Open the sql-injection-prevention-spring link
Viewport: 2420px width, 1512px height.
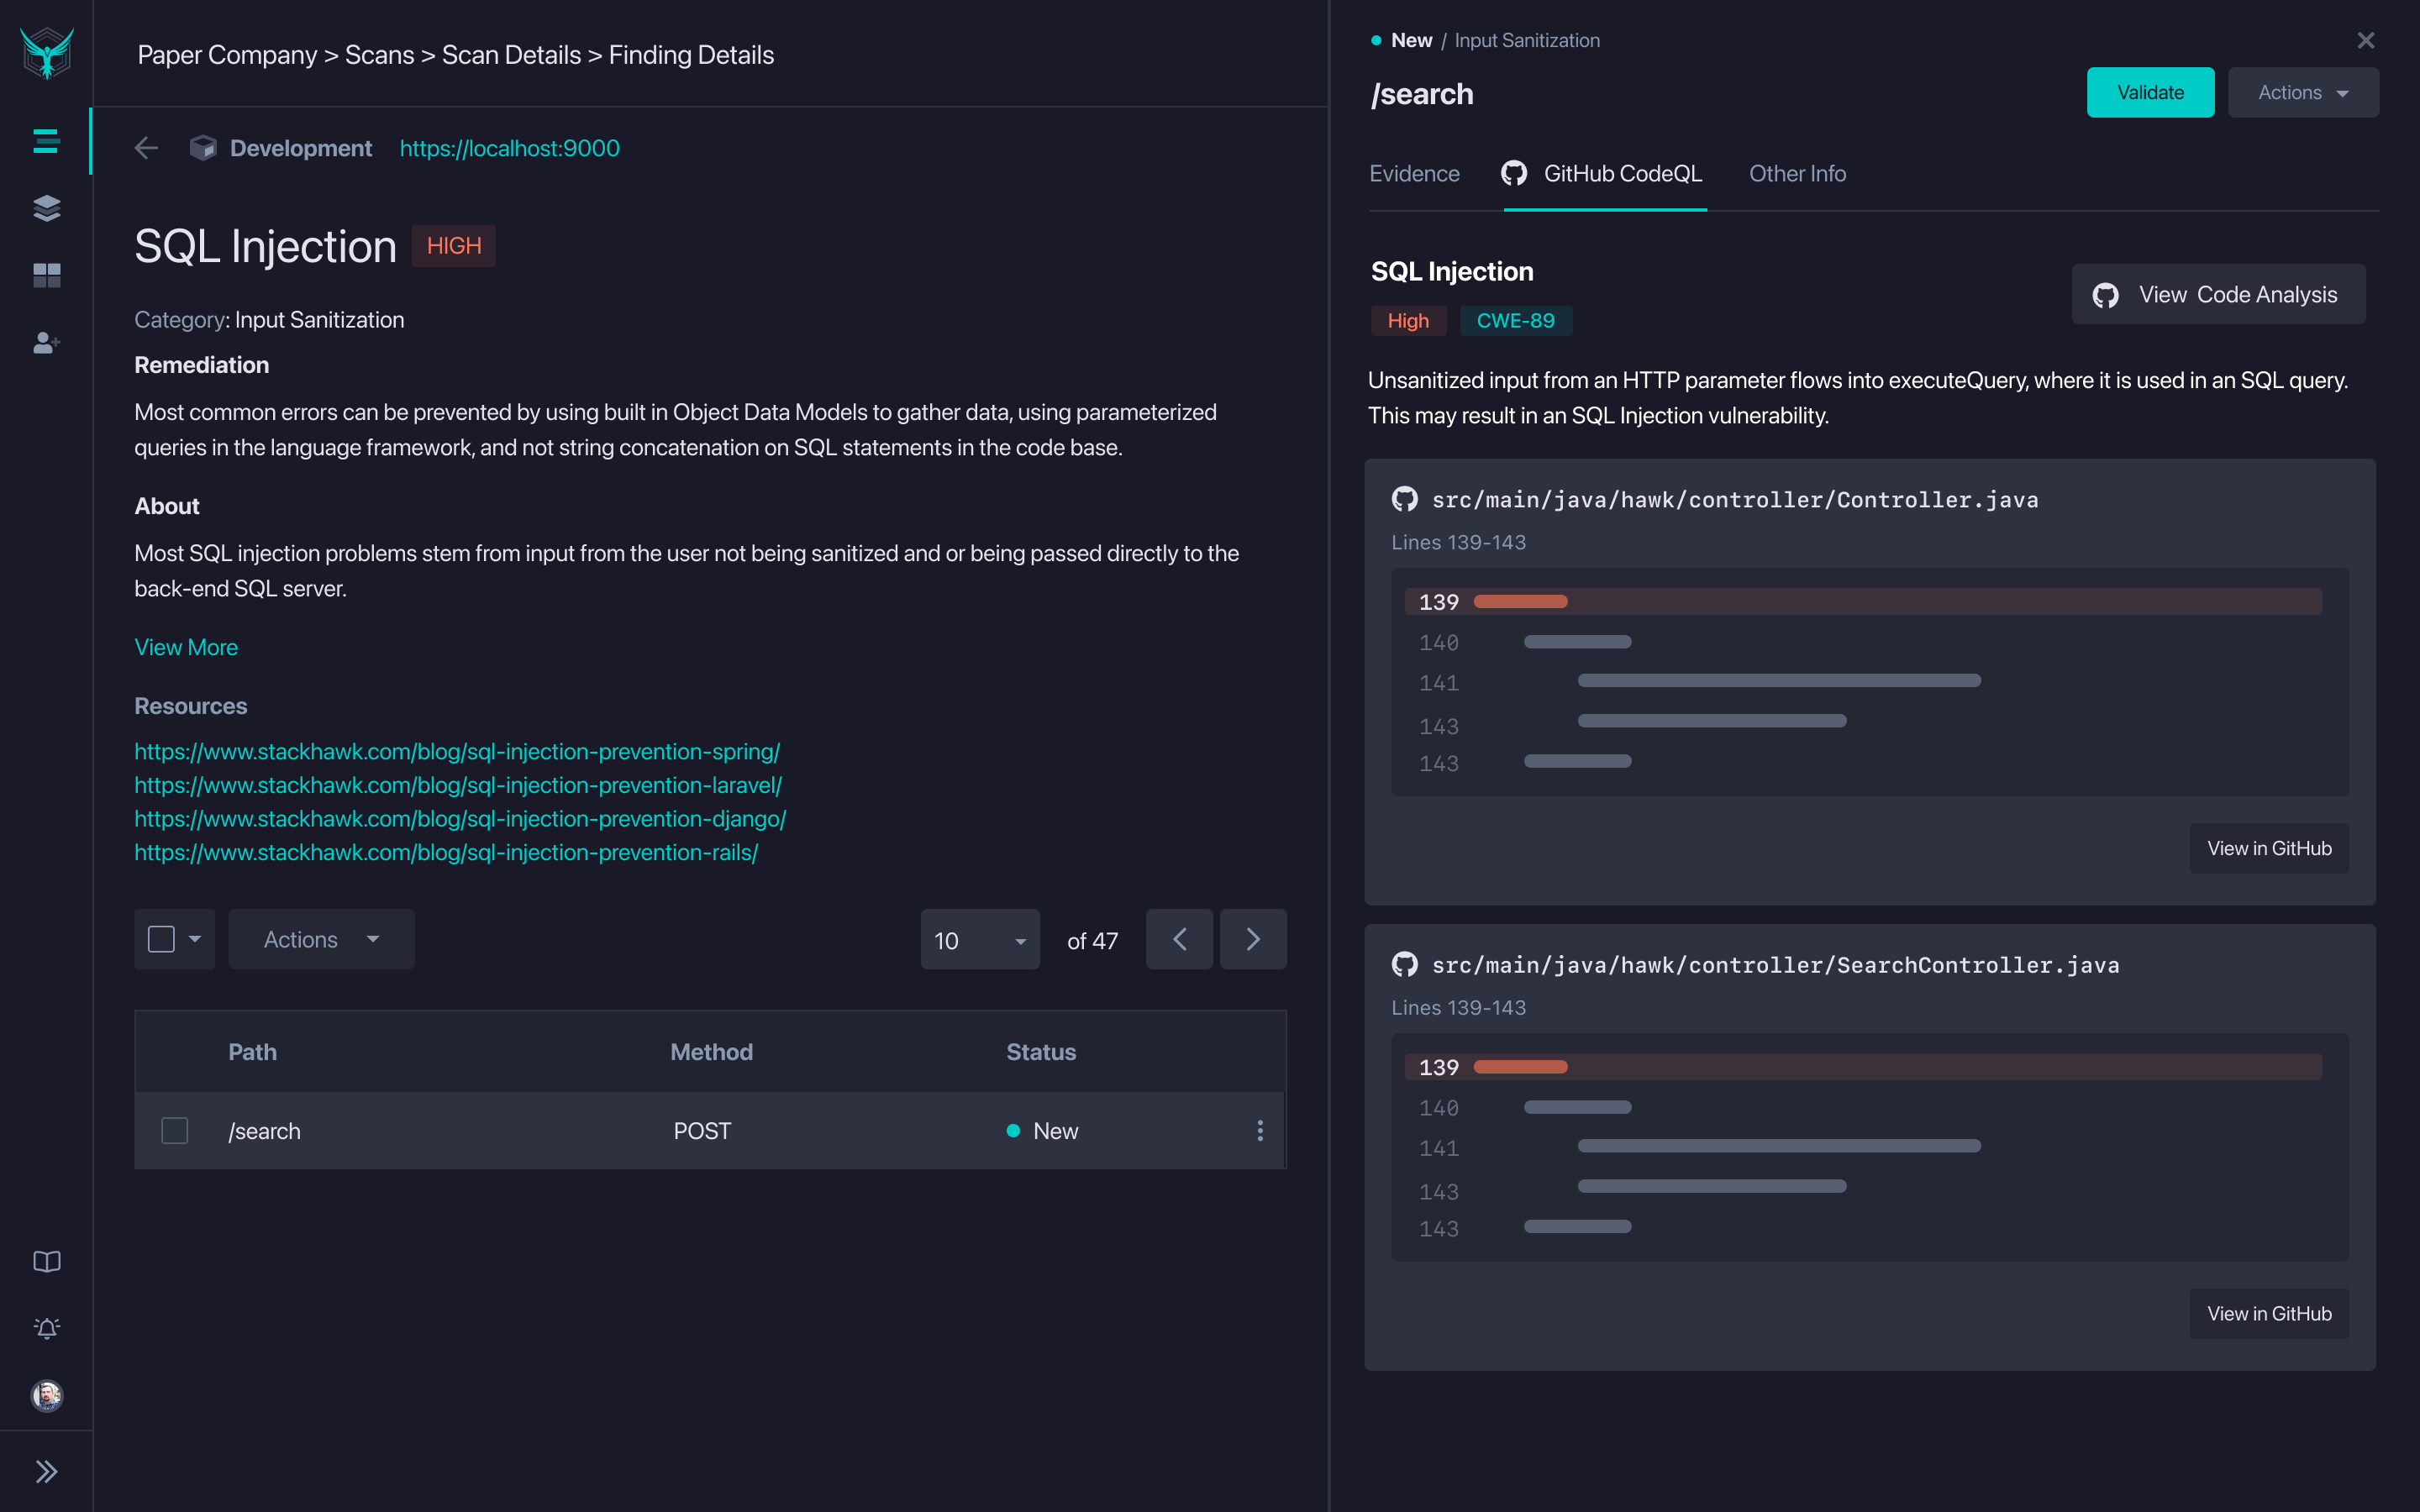[x=457, y=751]
